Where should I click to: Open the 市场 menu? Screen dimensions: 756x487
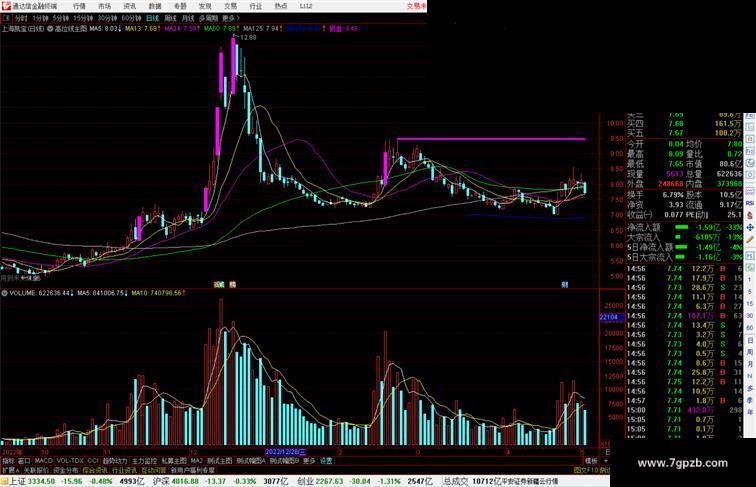pos(105,6)
